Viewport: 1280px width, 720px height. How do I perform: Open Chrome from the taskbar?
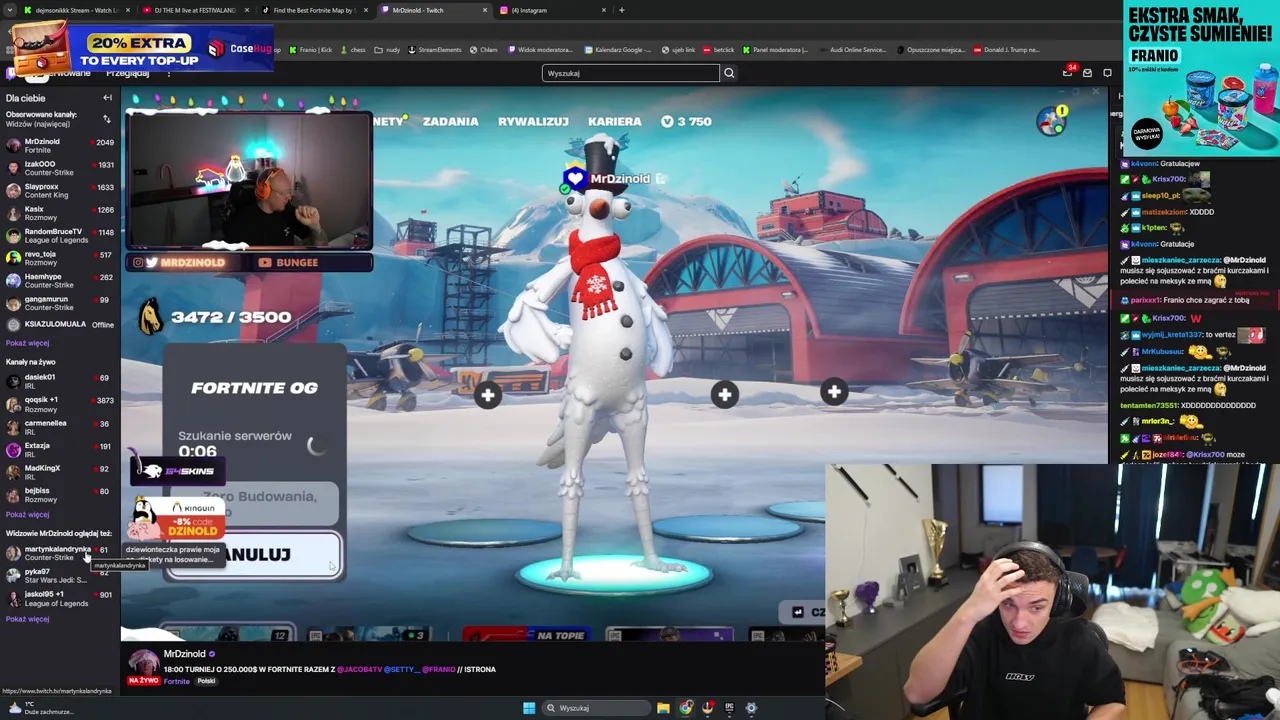coord(686,708)
